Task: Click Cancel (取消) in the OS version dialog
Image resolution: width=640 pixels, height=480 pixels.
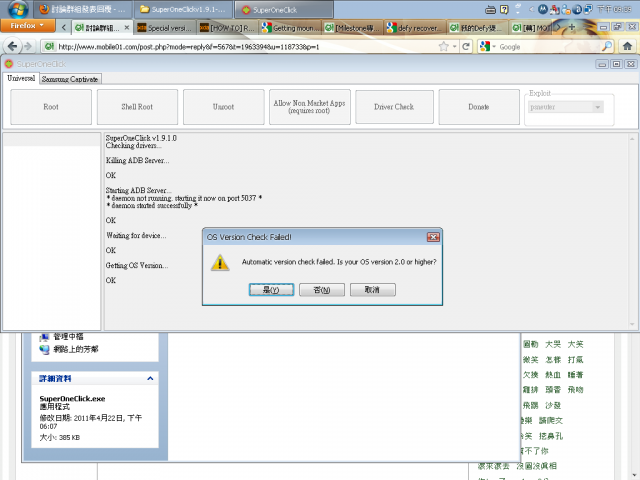Action: [x=373, y=290]
